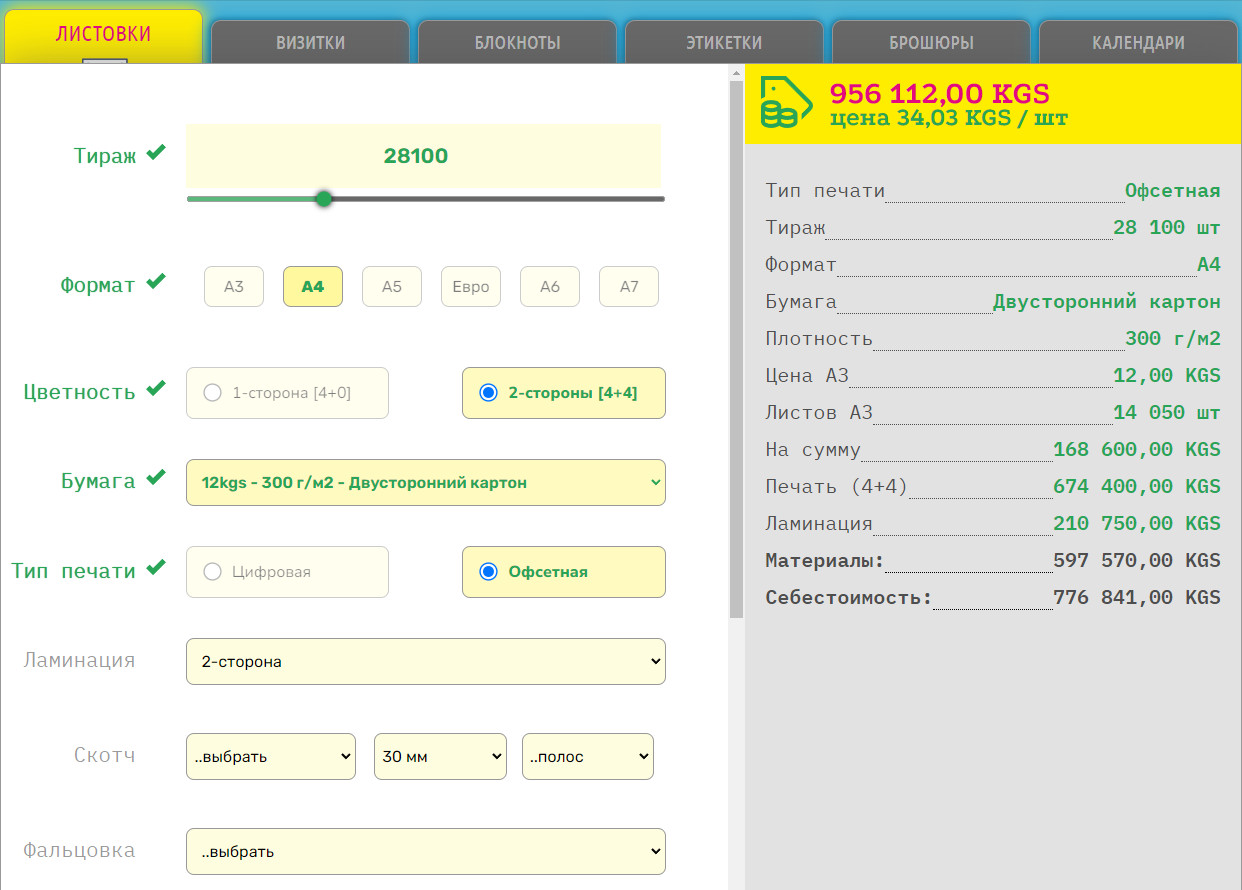Click the per-unit price 34,03 KGS / шт
Viewport: 1242px width, 890px height.
(949, 118)
